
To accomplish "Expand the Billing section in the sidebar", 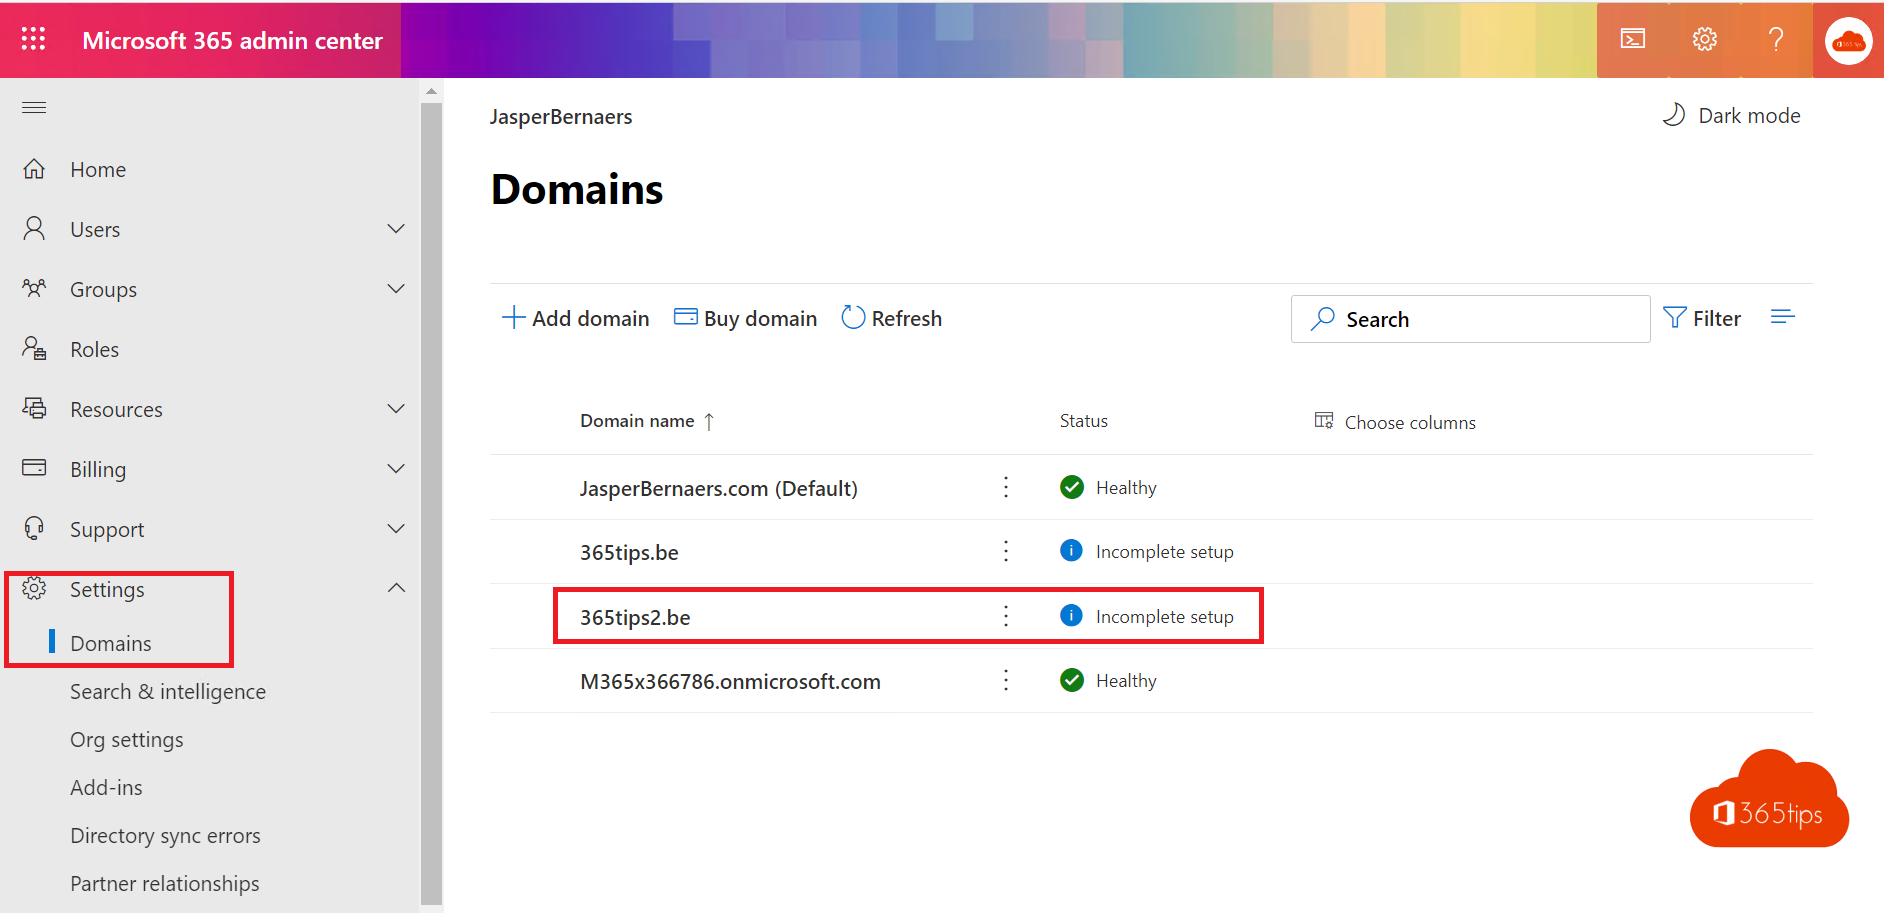I will coord(396,468).
